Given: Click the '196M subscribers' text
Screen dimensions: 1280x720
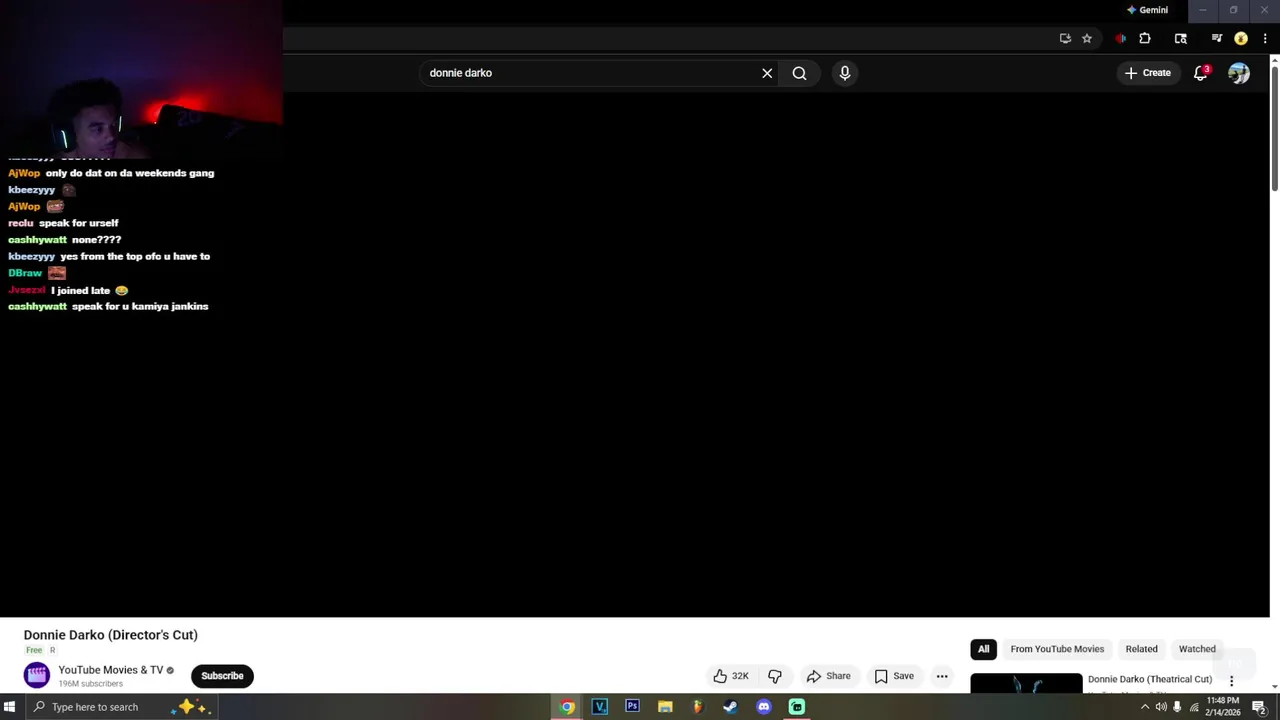Looking at the screenshot, I should [90, 684].
